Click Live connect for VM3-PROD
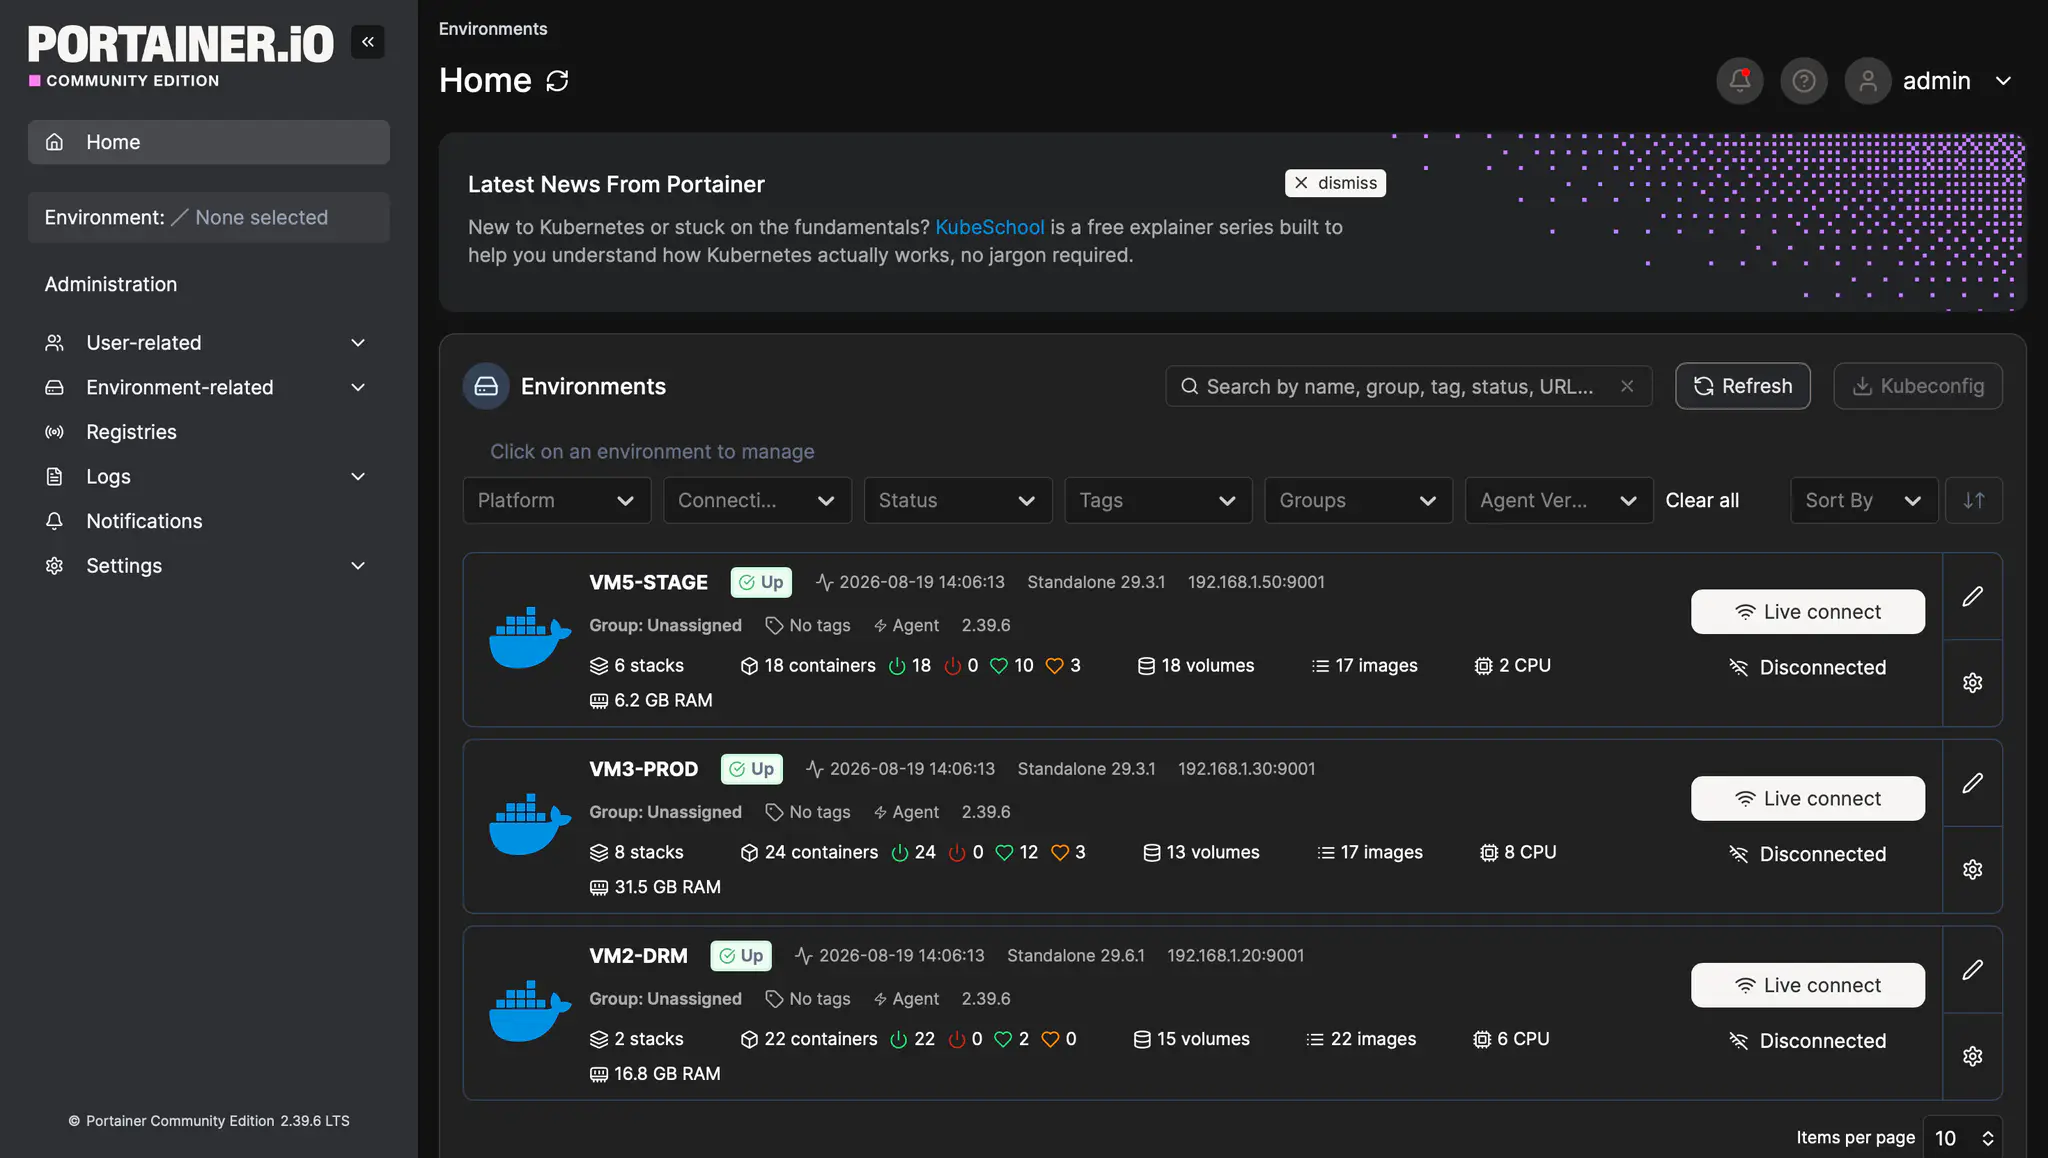Viewport: 2048px width, 1158px height. coord(1807,799)
